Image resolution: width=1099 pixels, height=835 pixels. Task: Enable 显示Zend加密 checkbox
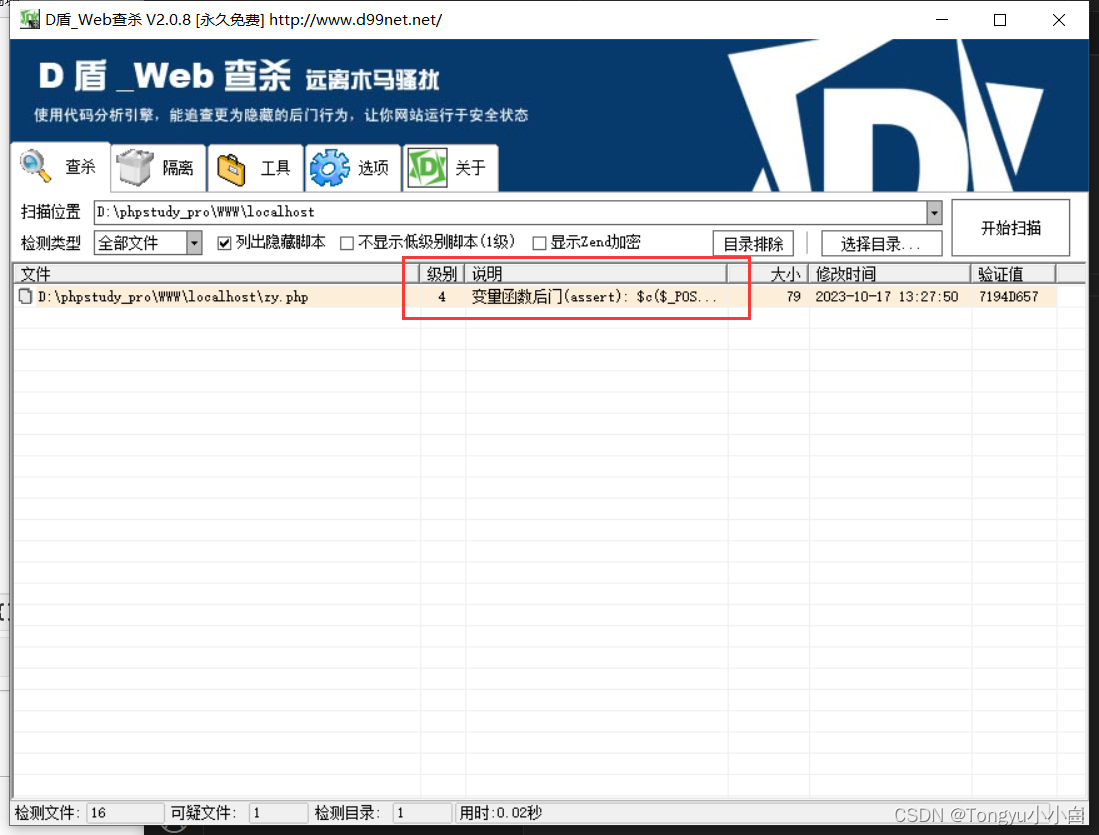[x=539, y=243]
